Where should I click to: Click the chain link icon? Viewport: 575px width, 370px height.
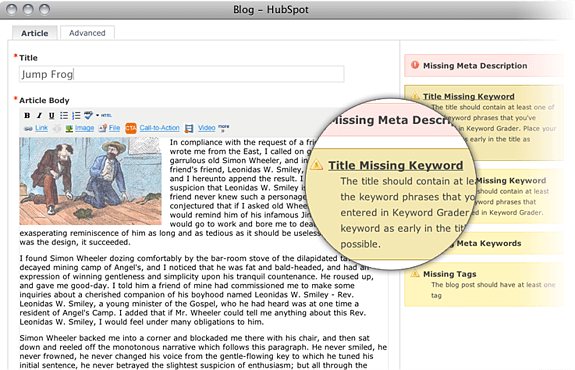coord(28,128)
